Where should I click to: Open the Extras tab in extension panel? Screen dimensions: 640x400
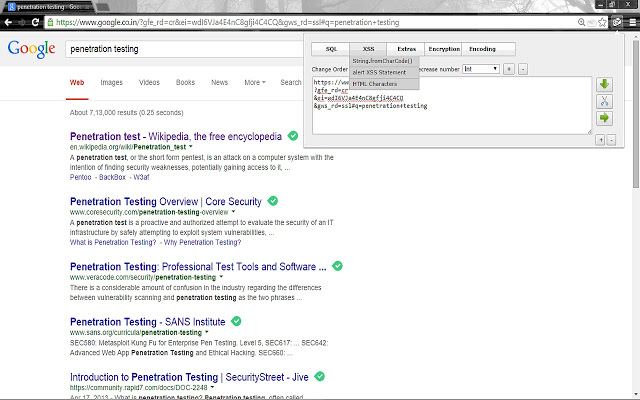406,49
